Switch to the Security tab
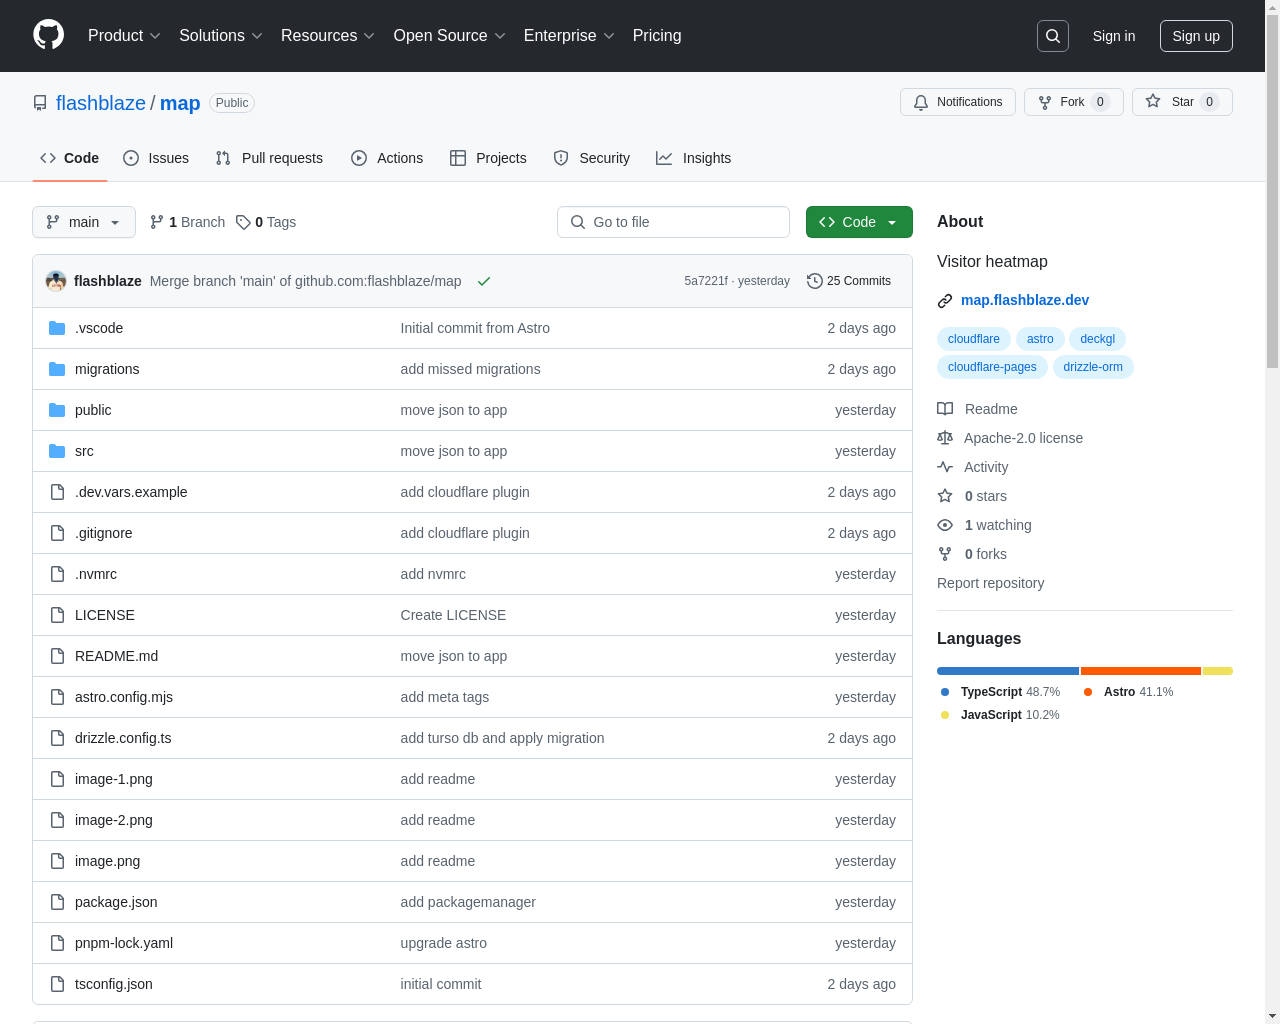 coord(592,158)
